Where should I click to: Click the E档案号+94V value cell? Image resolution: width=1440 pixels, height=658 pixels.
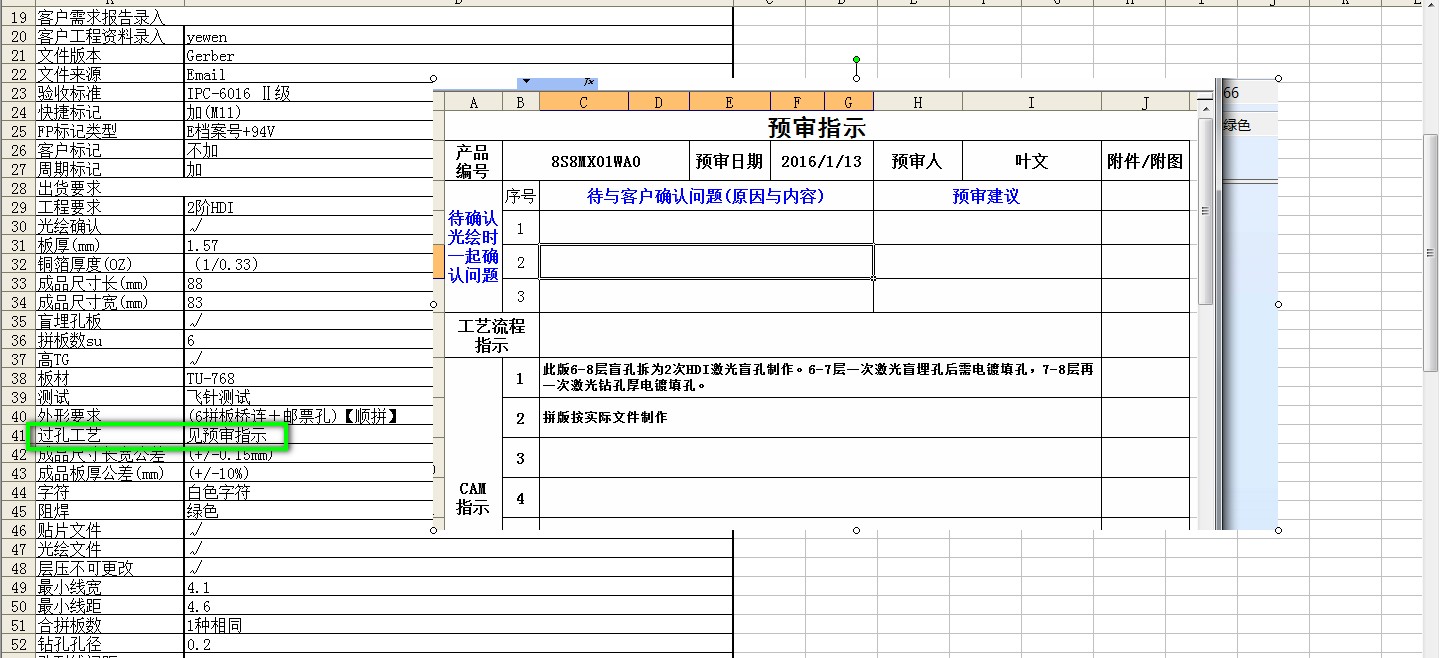(310, 131)
